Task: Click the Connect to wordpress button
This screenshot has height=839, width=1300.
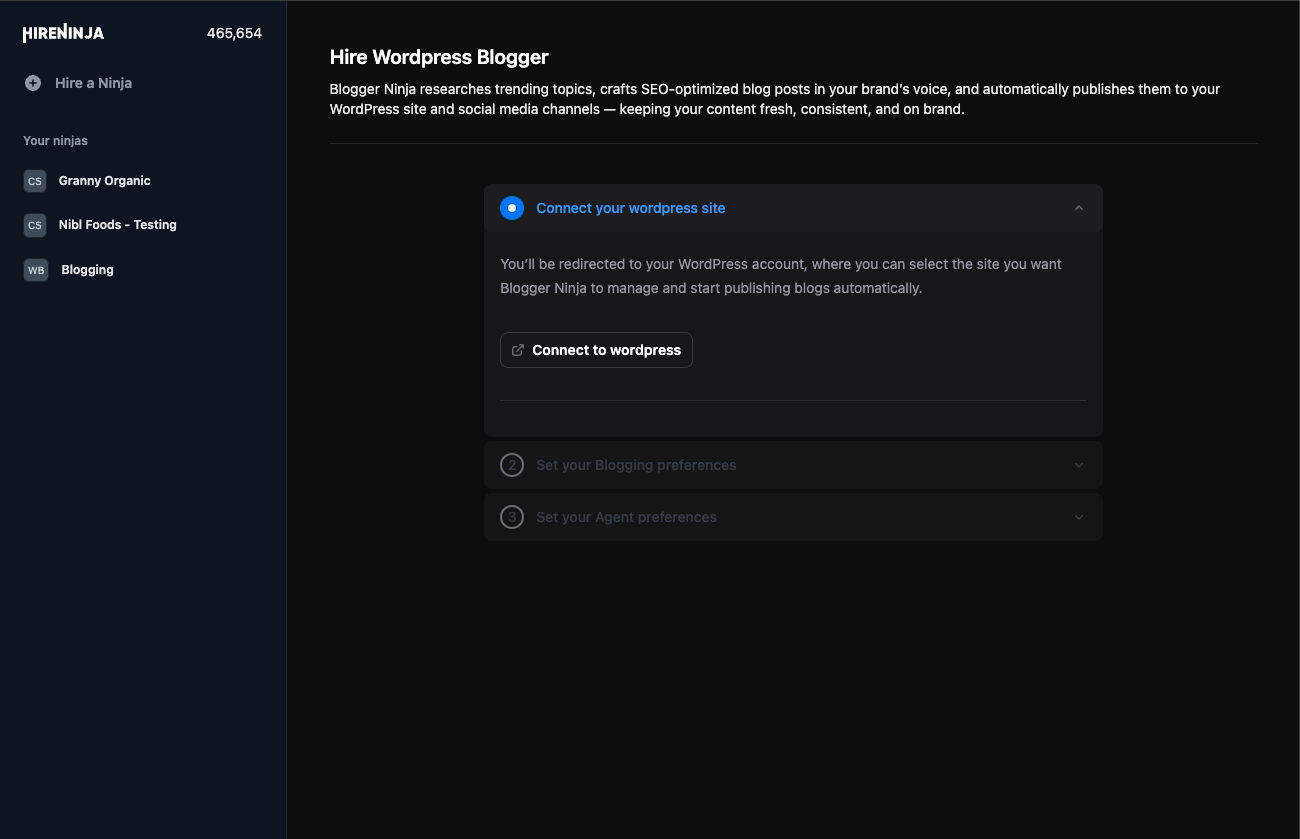Action: click(x=596, y=350)
